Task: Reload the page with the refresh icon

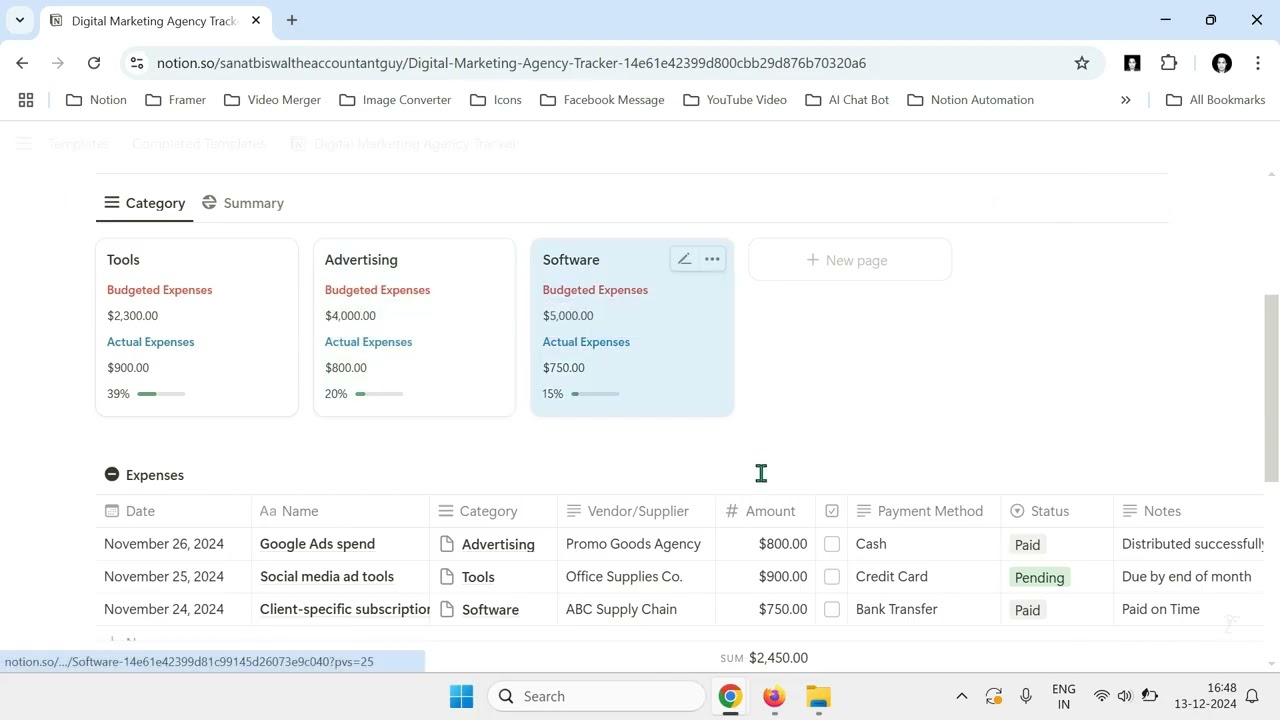Action: [94, 63]
